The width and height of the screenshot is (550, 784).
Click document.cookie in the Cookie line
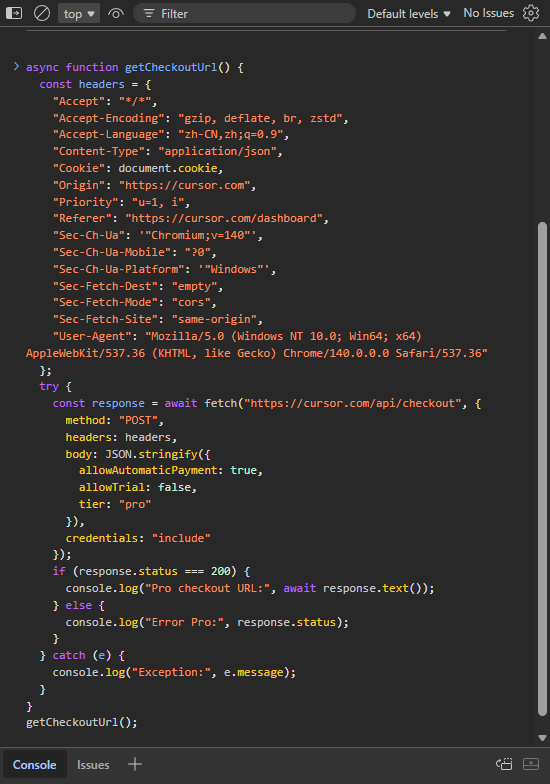click(x=168, y=168)
